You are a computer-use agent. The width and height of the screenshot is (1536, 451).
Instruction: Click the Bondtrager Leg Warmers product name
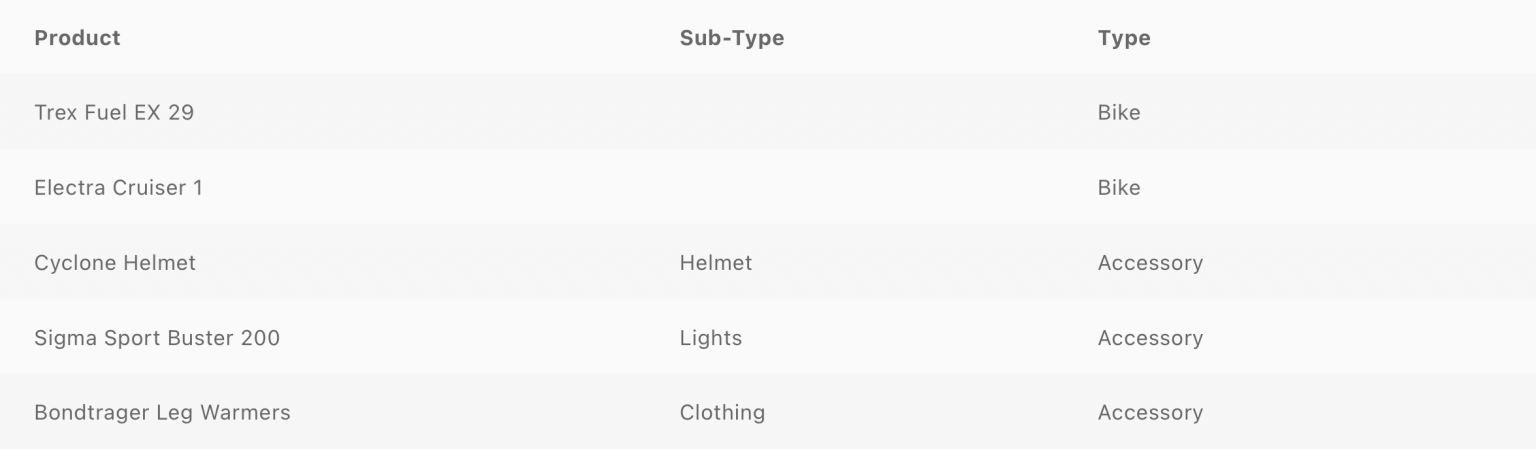[x=162, y=412]
